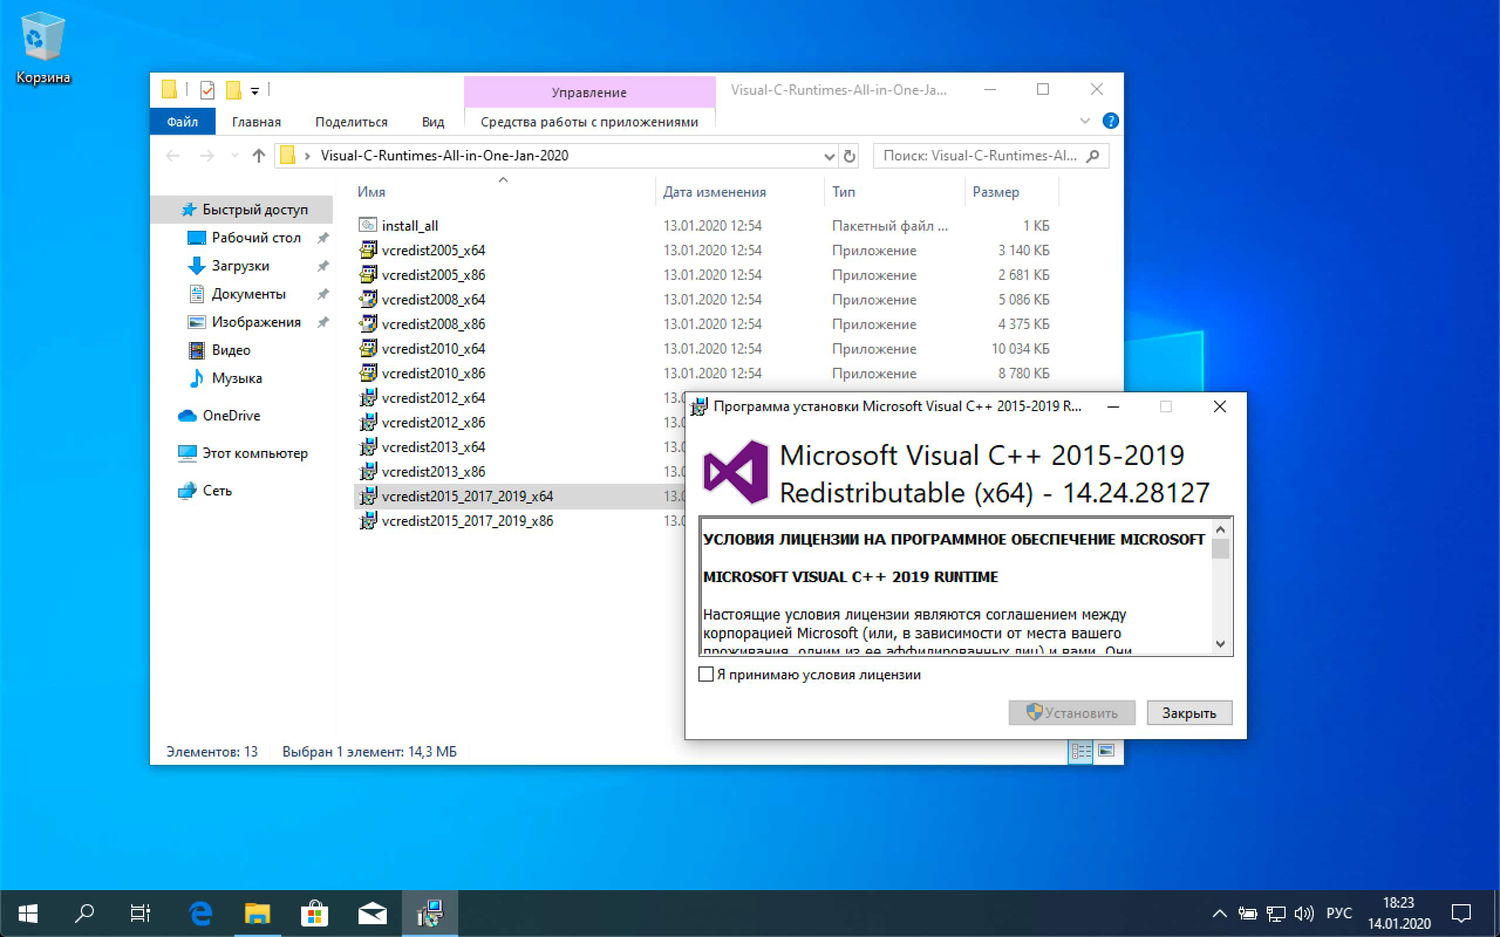
Task: Click the install_all batch file icon
Action: click(368, 226)
